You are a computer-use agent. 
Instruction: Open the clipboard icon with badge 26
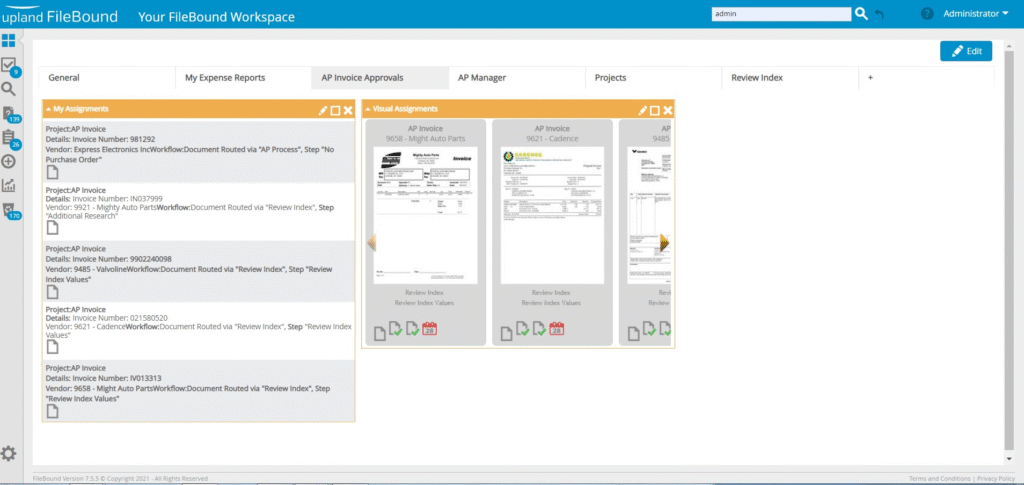click(x=8, y=137)
